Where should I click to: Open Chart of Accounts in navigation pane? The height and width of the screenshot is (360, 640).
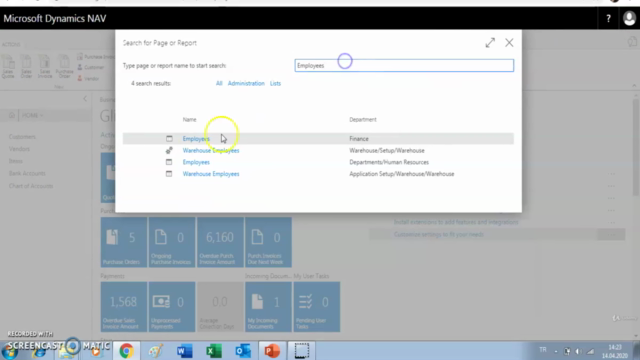[31, 186]
